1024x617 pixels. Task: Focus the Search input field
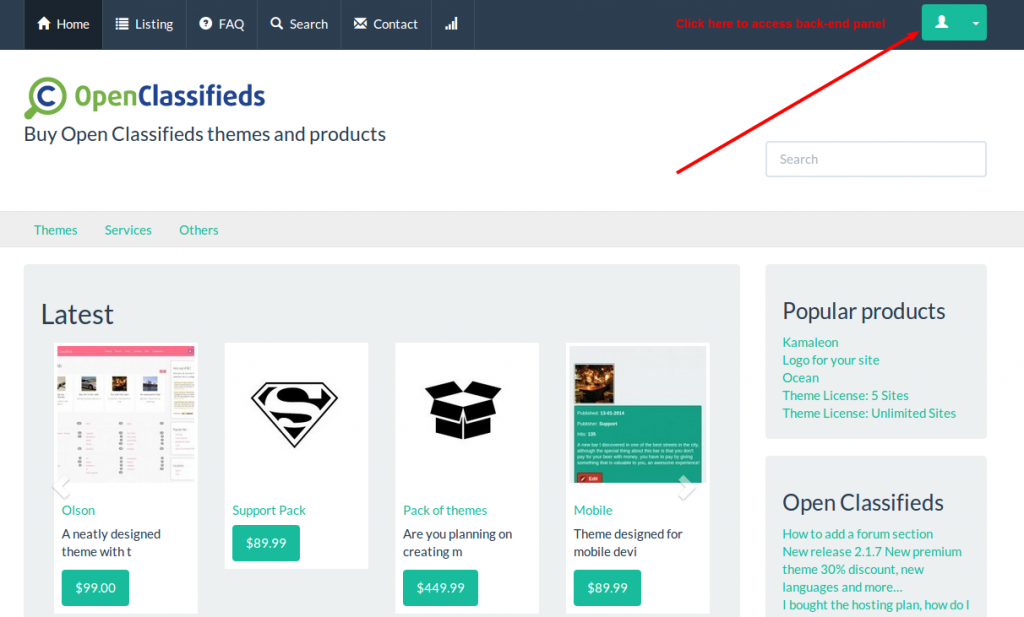[876, 159]
